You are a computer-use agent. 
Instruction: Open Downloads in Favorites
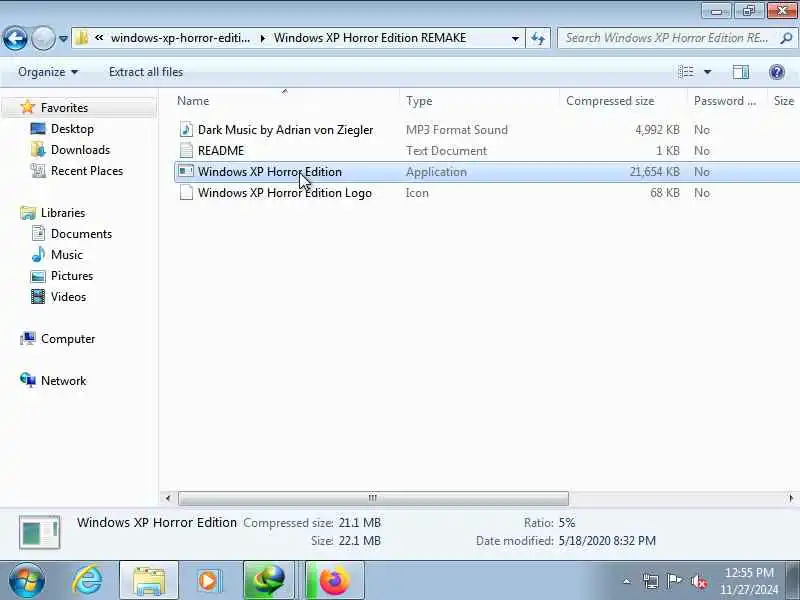click(x=80, y=149)
